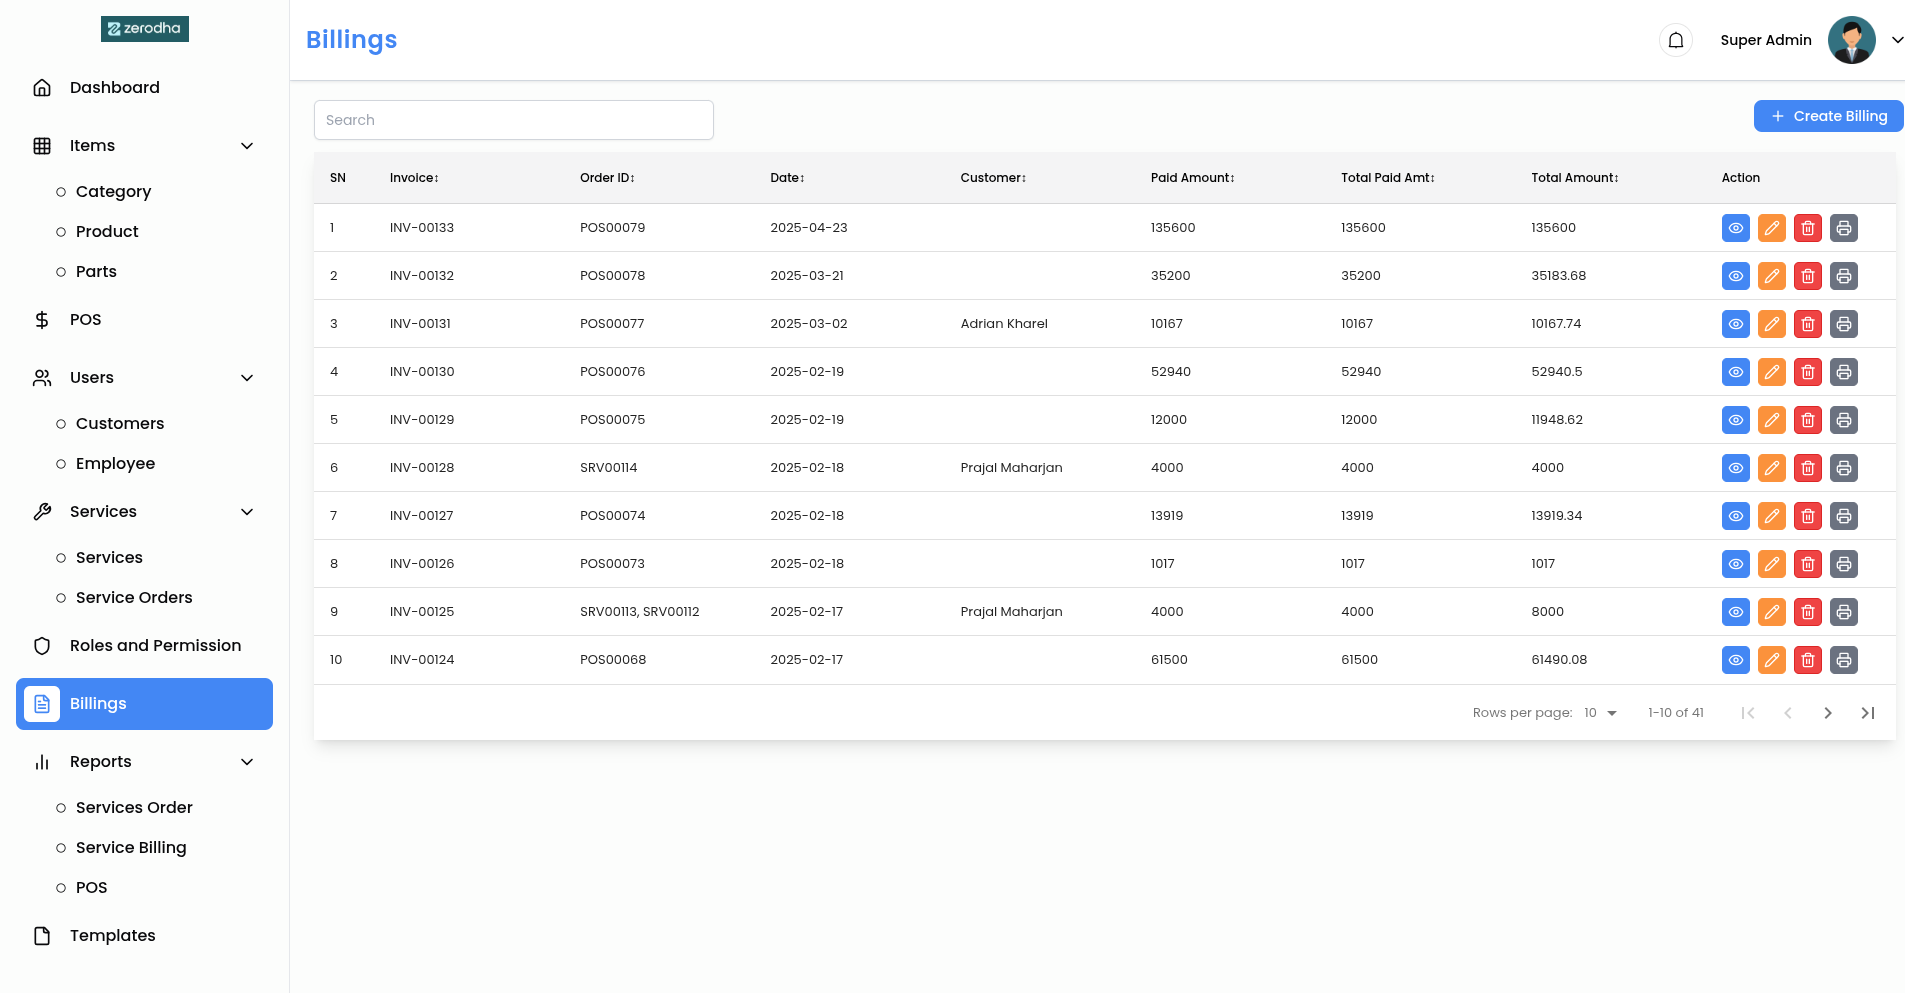The image size is (1905, 993).
Task: Click the notification bell icon
Action: tap(1675, 40)
